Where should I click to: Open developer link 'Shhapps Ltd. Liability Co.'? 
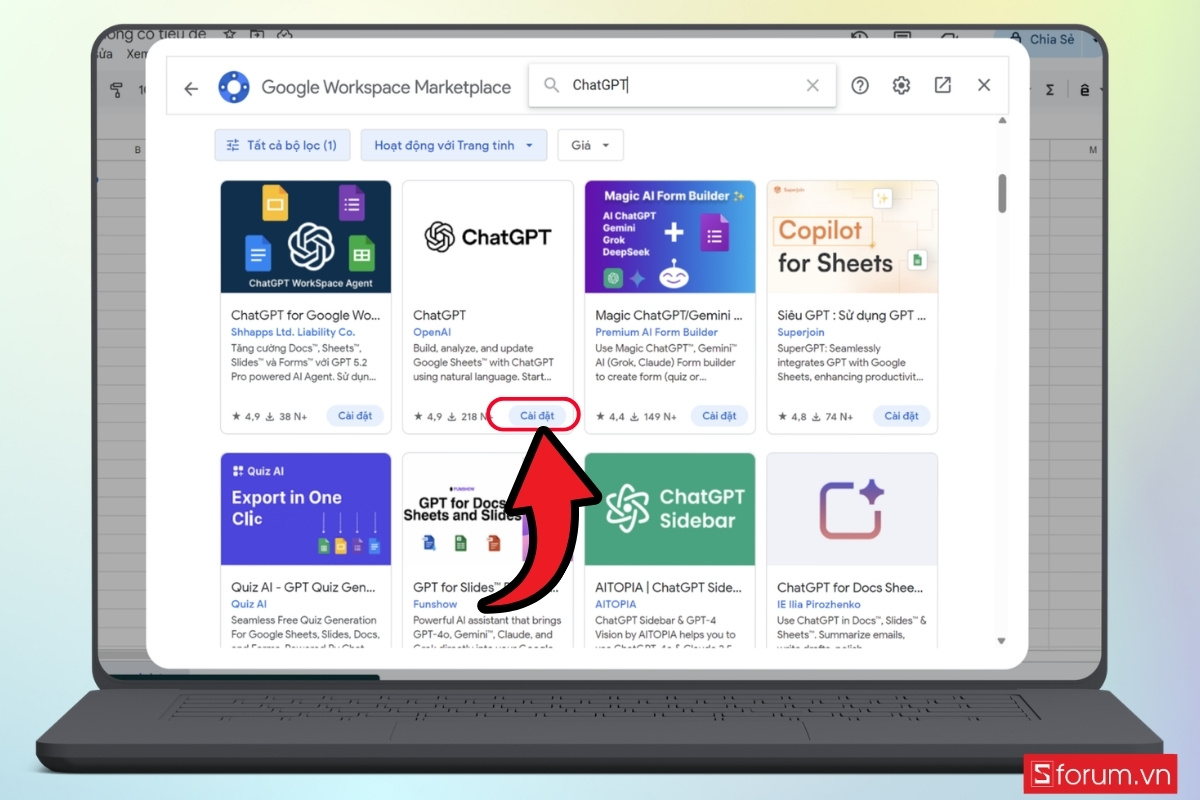(293, 332)
